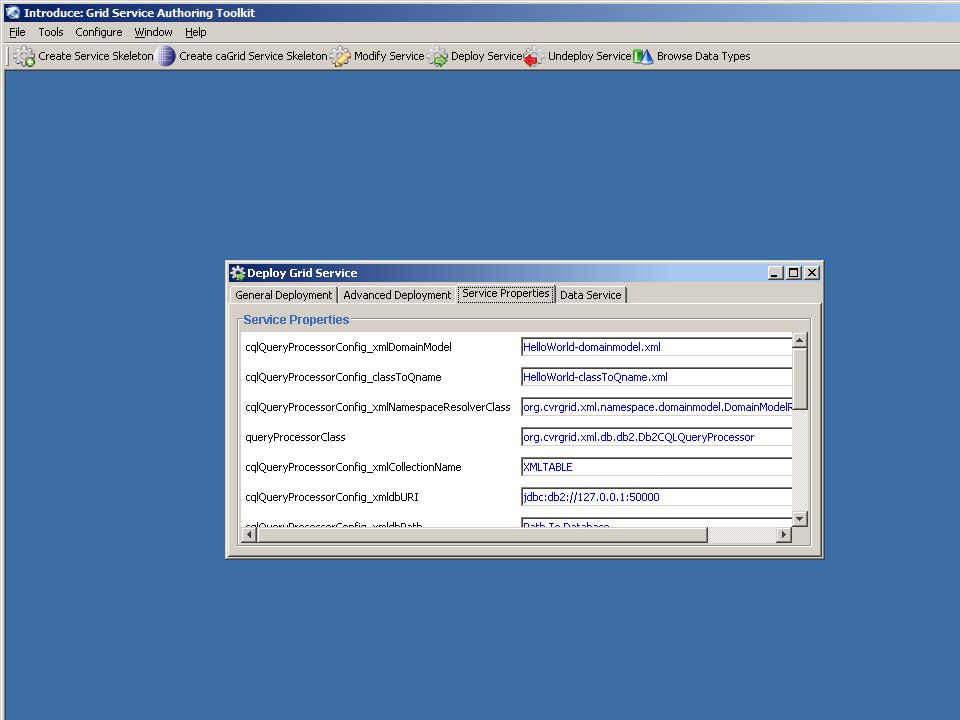Click the horizontal scrollbar right arrow
Image resolution: width=960 pixels, height=720 pixels.
pyautogui.click(x=784, y=534)
